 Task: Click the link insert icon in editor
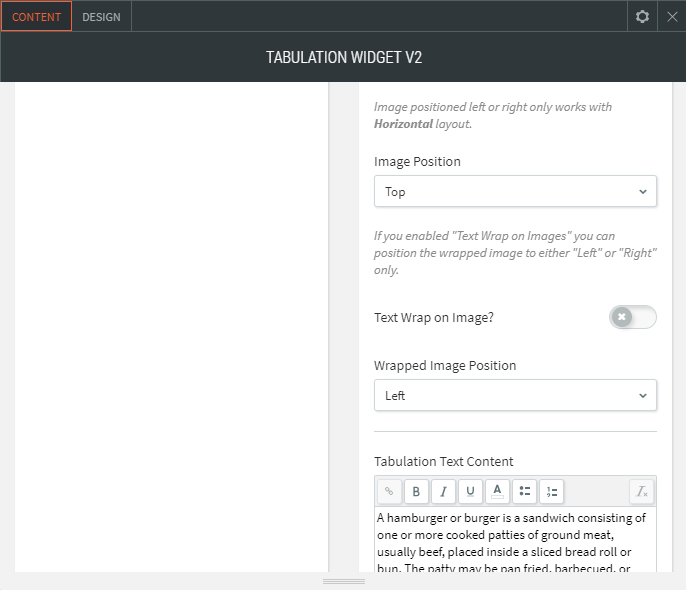(389, 491)
